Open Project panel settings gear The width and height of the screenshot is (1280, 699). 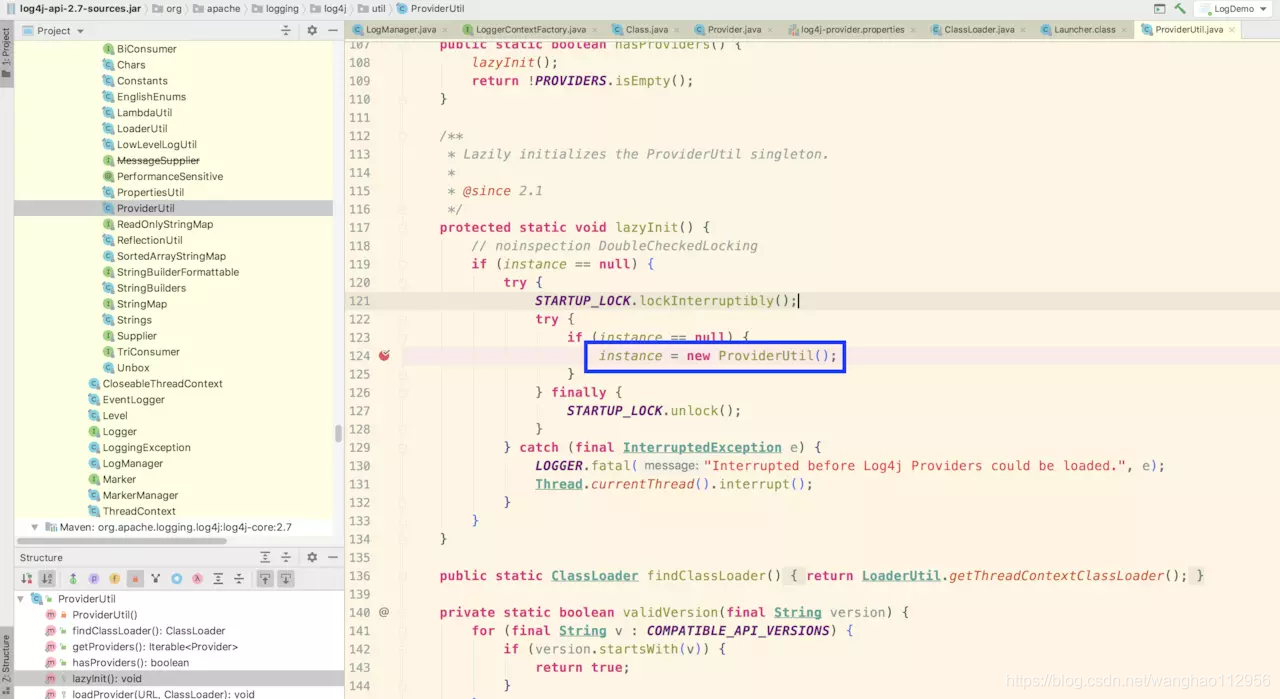coord(312,30)
